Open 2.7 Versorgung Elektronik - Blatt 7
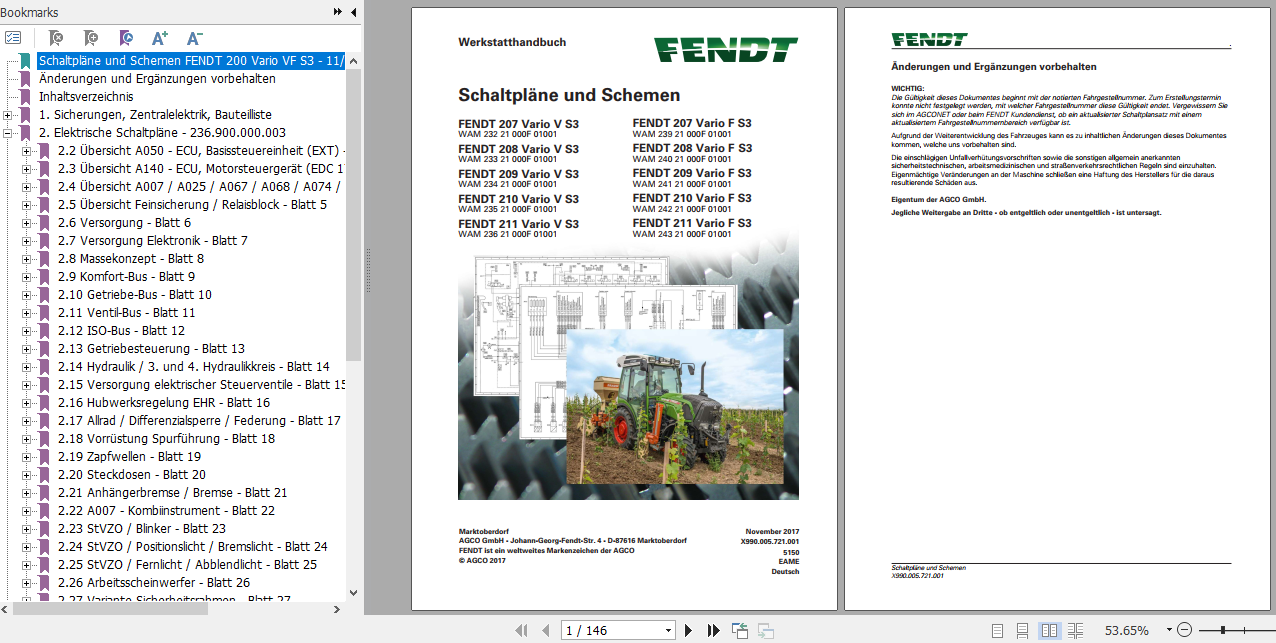1276x643 pixels. coord(153,241)
